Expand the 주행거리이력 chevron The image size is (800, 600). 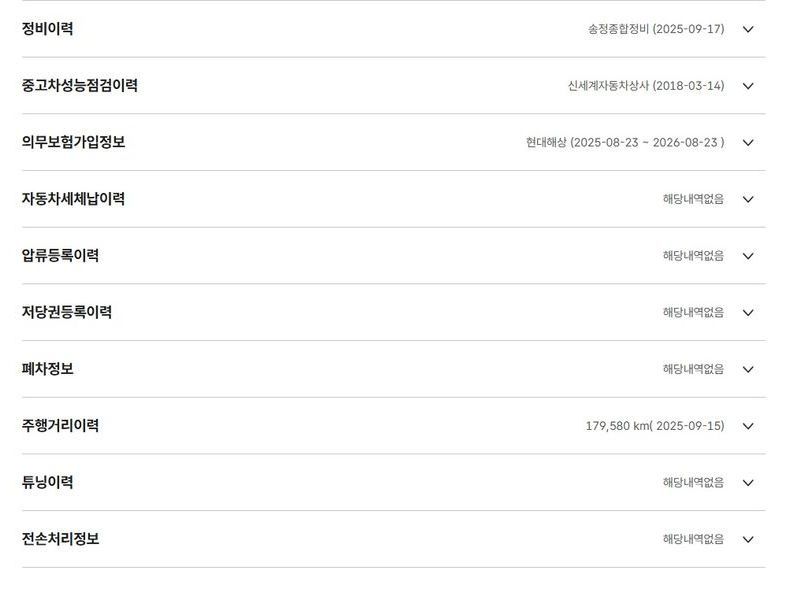point(748,426)
